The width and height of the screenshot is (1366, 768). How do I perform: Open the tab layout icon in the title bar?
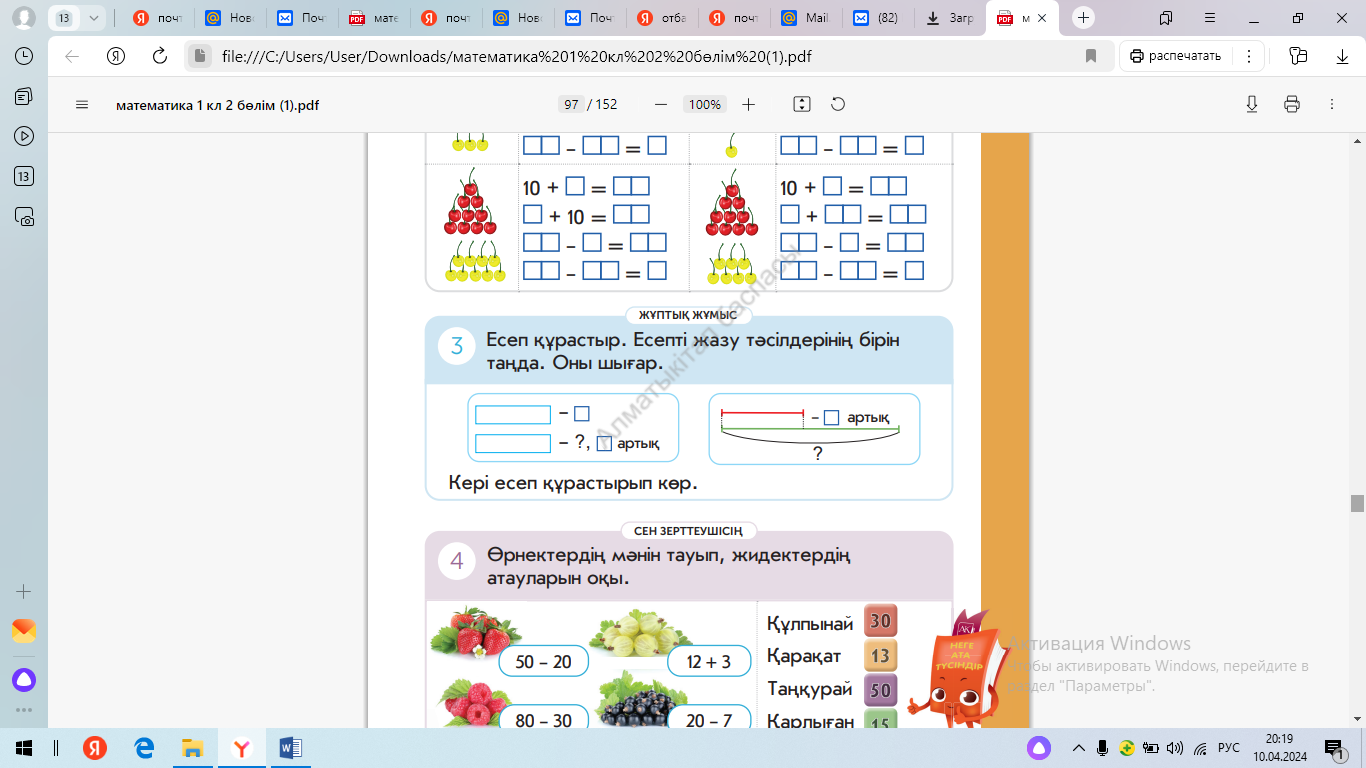click(1166, 18)
